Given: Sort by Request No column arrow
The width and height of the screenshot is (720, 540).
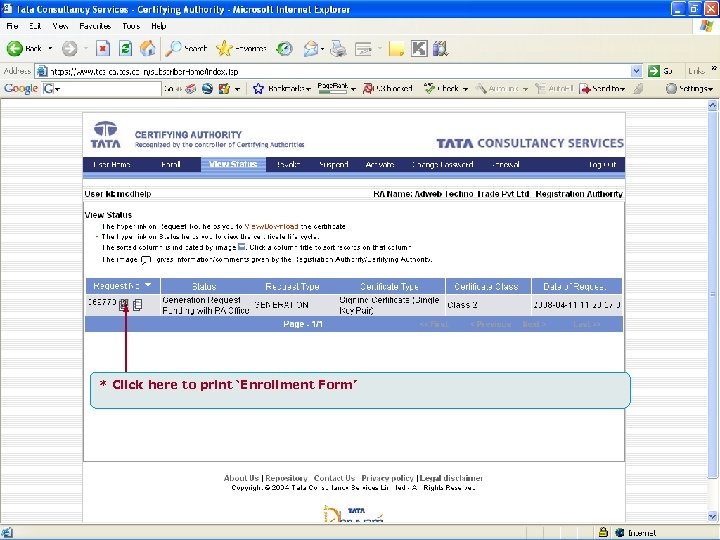Looking at the screenshot, I should (148, 285).
